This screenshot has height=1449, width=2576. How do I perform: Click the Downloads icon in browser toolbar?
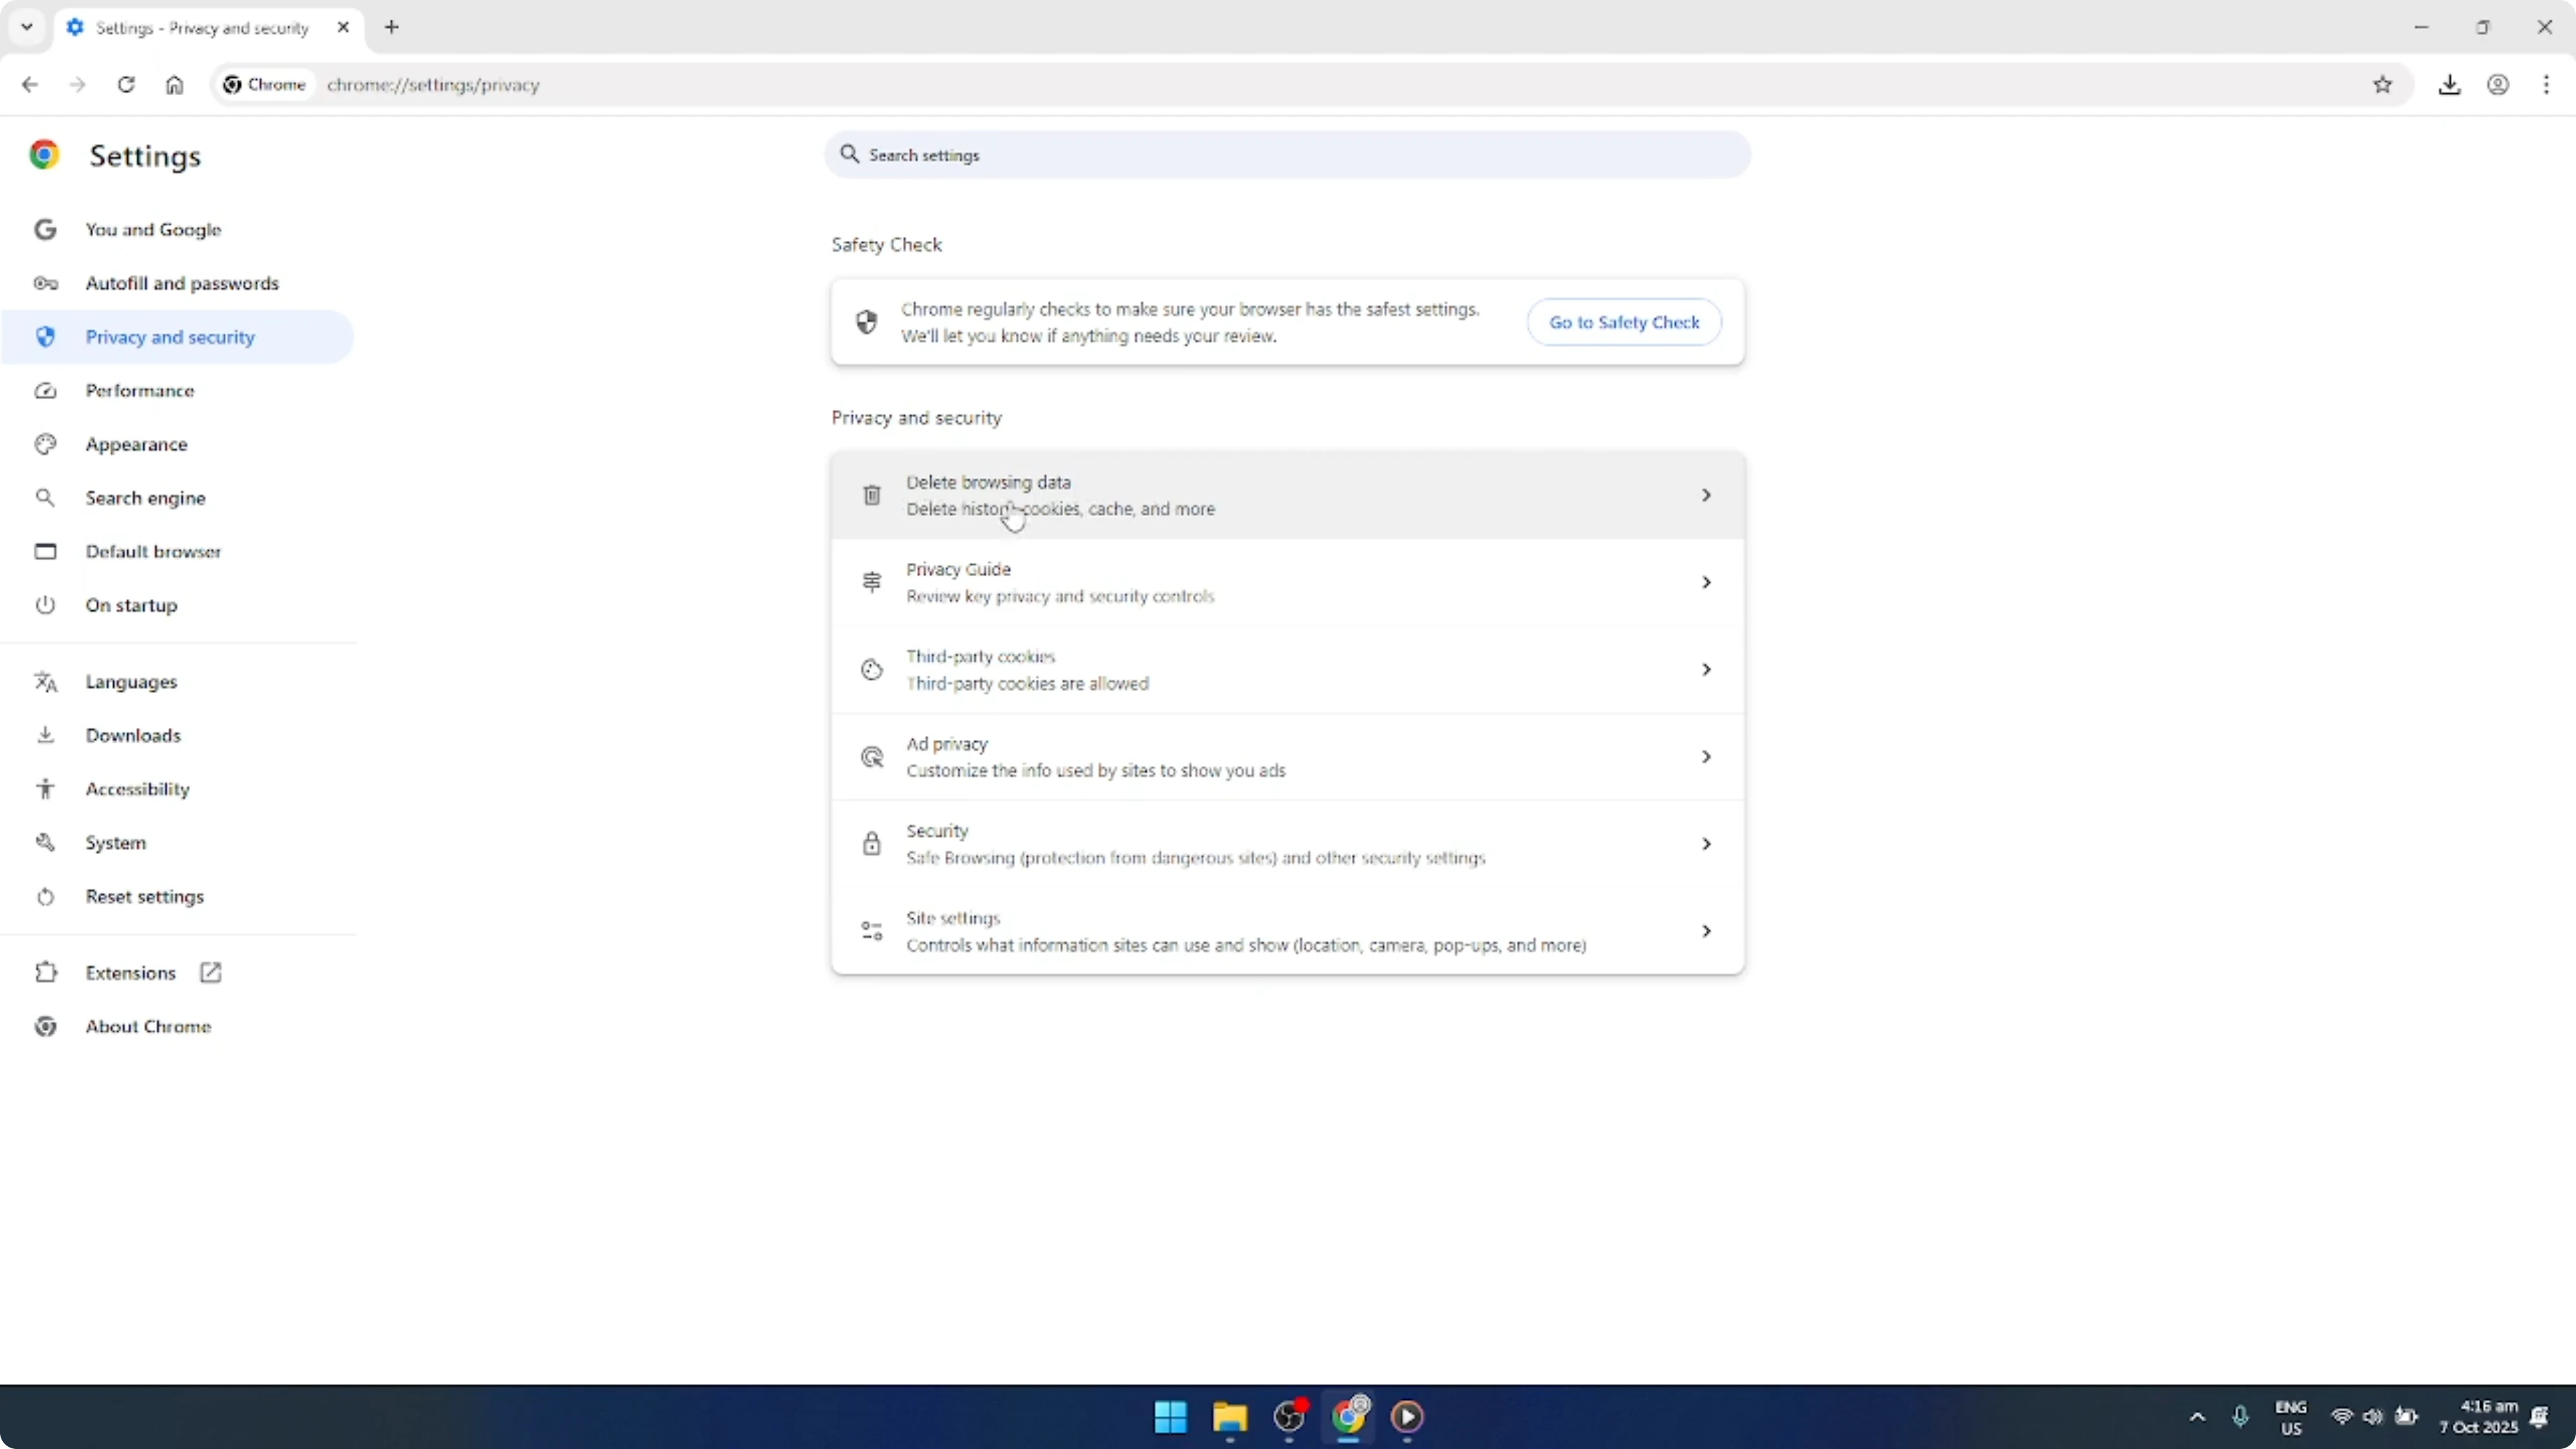coord(2450,85)
